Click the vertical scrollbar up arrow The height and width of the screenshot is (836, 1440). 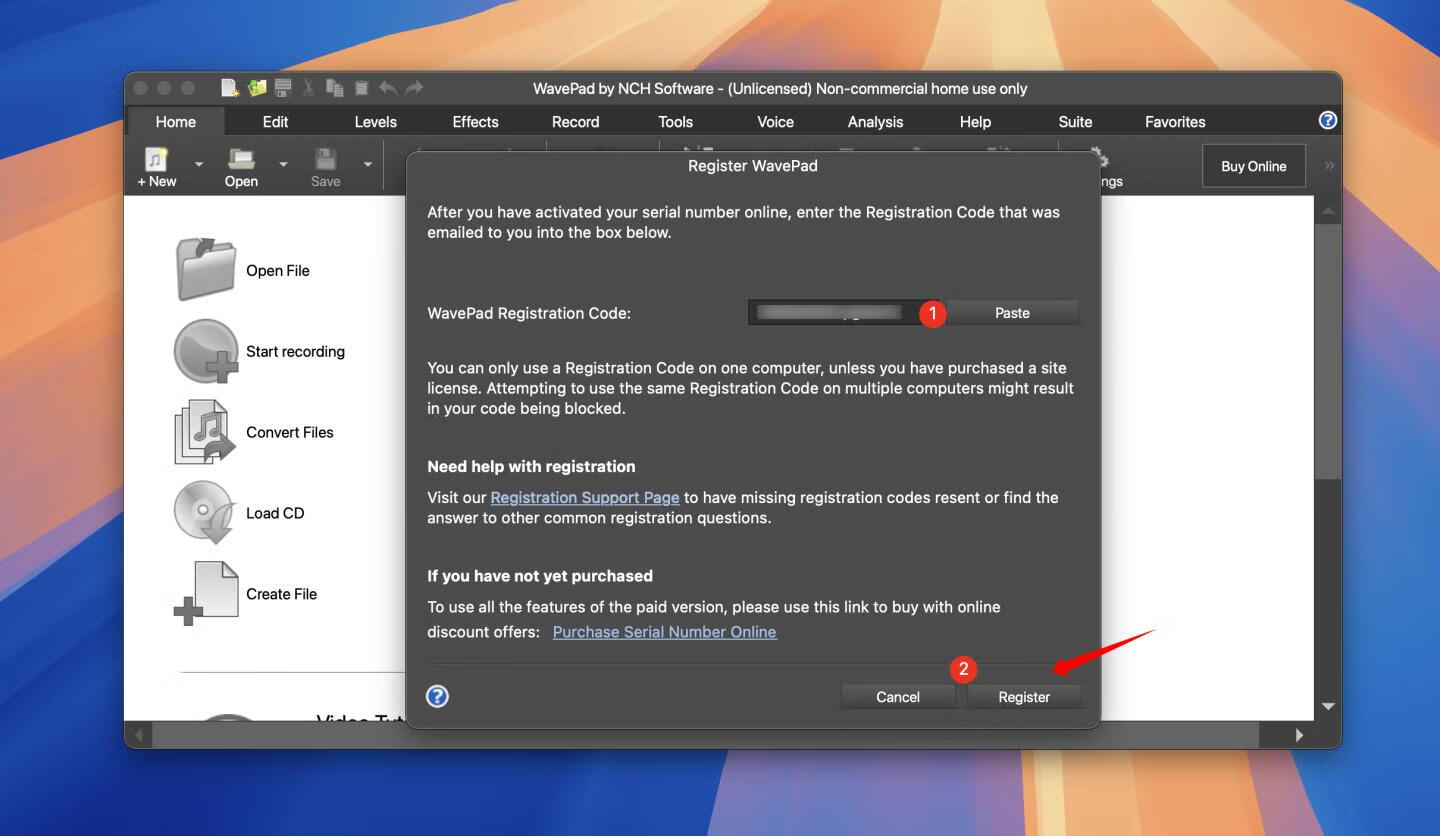[1328, 211]
